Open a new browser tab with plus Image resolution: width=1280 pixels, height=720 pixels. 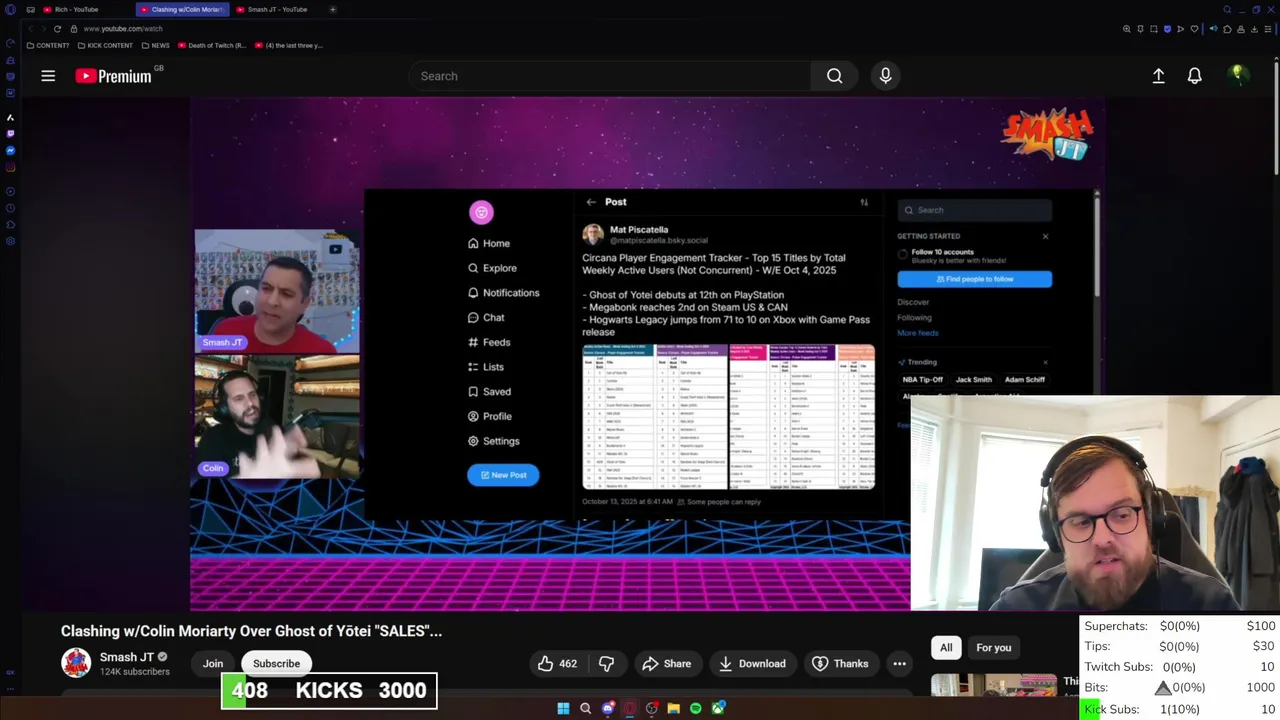pyautogui.click(x=333, y=9)
